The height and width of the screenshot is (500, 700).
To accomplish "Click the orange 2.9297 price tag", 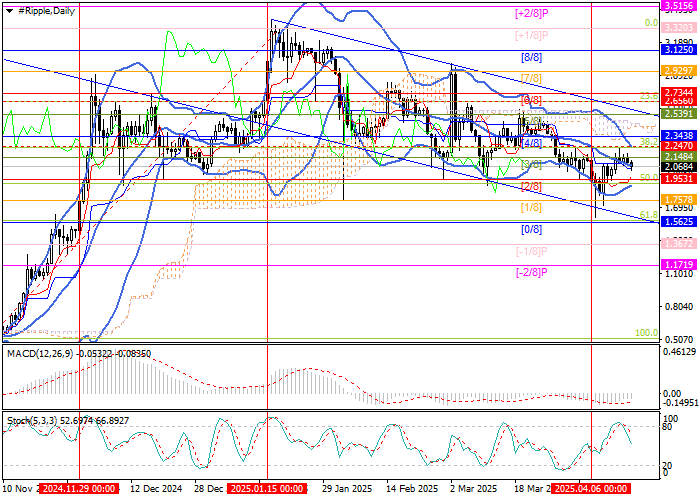I will click(679, 71).
